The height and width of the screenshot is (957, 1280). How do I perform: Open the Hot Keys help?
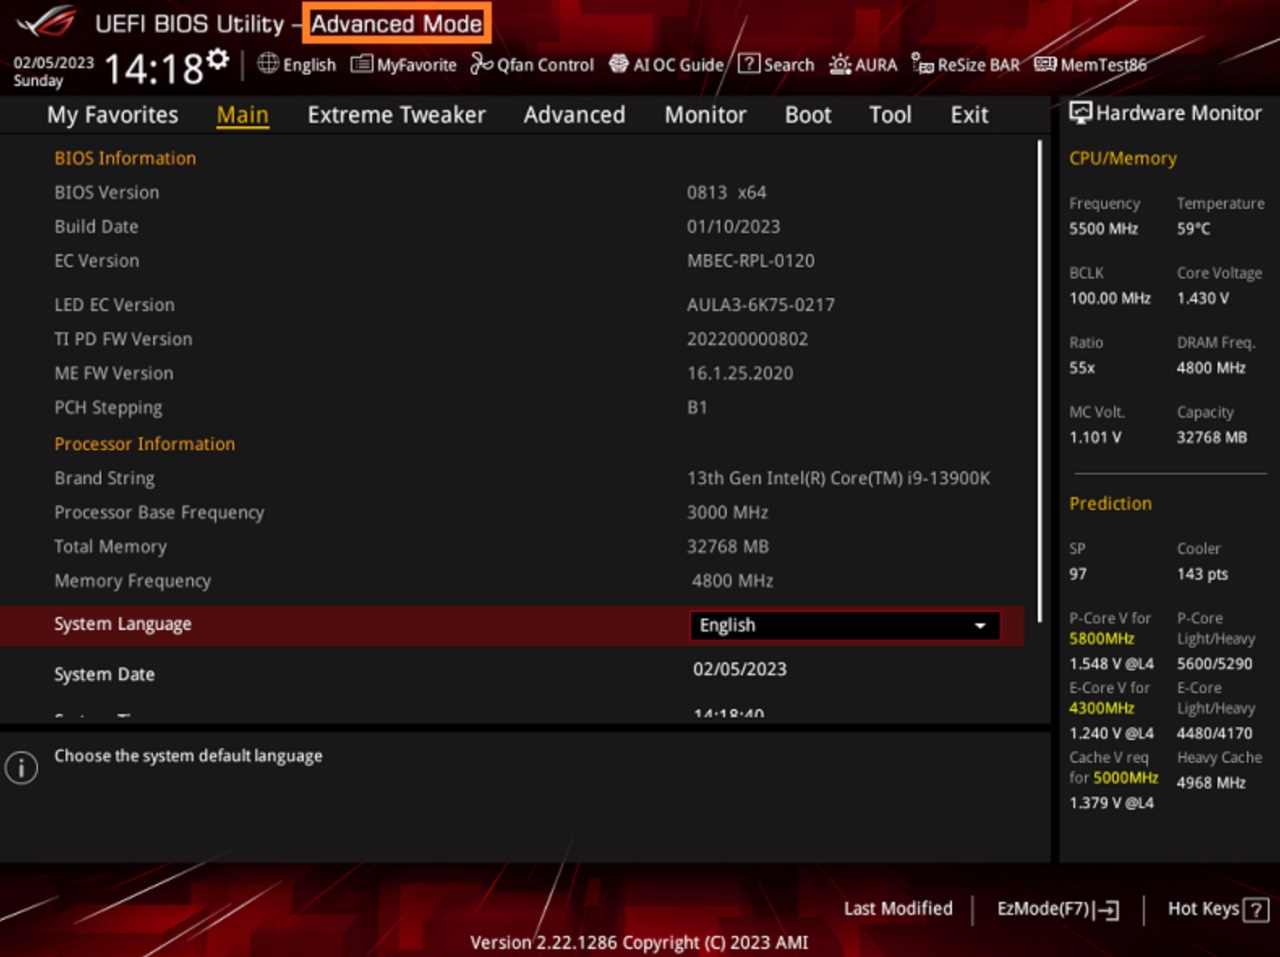(1218, 909)
